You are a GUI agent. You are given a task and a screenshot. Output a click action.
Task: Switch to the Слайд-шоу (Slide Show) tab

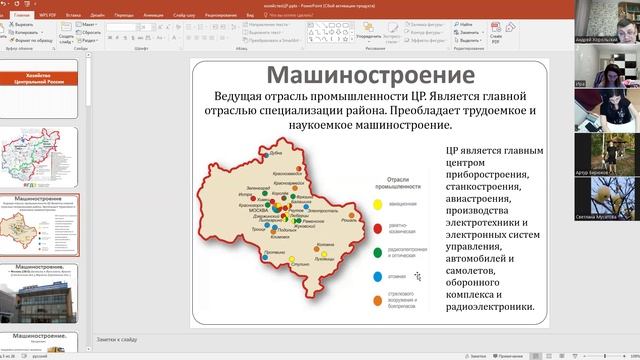click(x=184, y=15)
